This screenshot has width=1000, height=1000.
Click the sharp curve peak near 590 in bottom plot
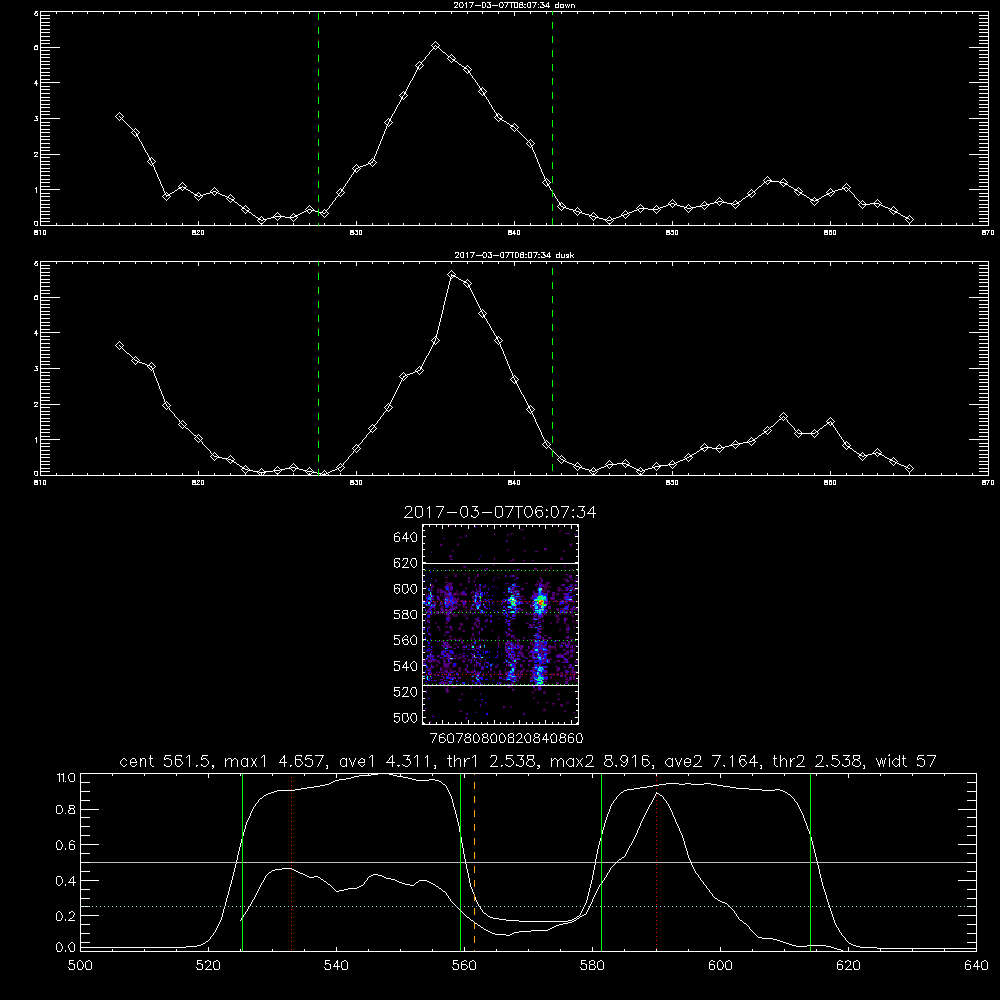pyautogui.click(x=656, y=793)
